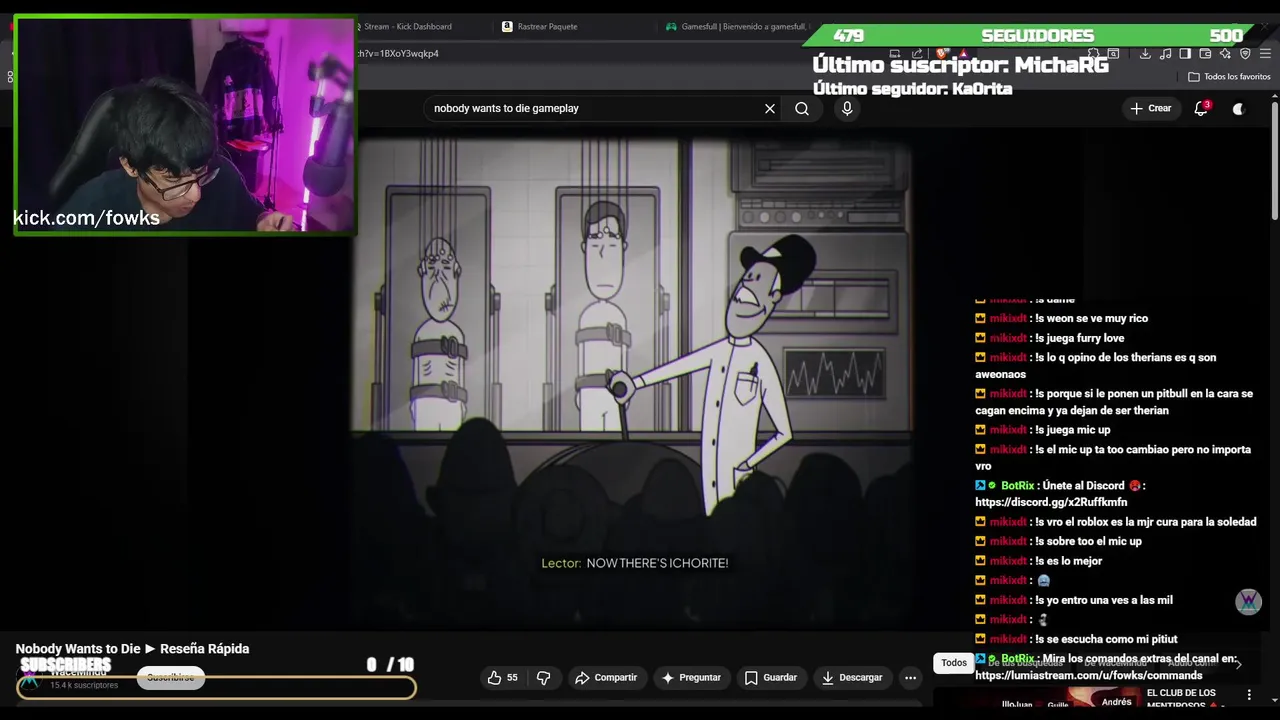Toggle the browser sidebar panel icon

pyautogui.click(x=1185, y=53)
